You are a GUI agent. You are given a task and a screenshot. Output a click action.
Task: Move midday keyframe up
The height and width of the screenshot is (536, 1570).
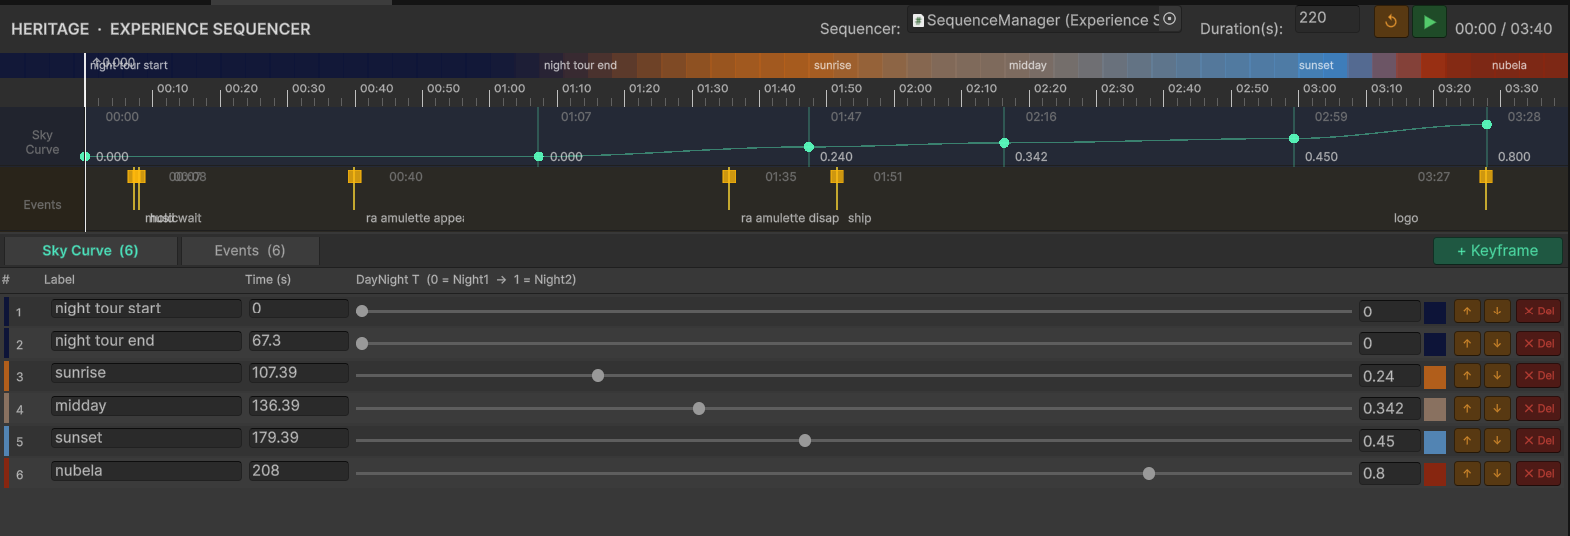(x=1467, y=408)
